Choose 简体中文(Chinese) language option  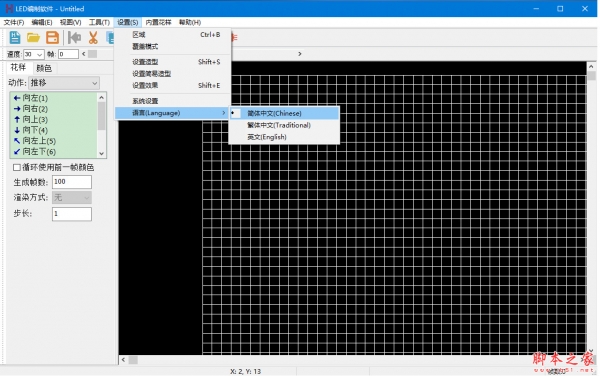[284, 113]
